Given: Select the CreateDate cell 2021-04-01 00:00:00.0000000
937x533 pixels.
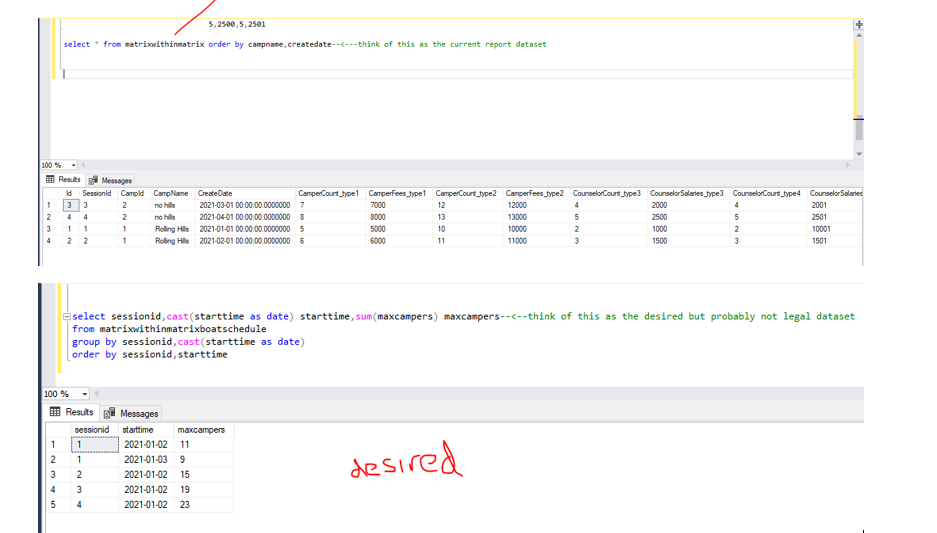Looking at the screenshot, I should click(x=245, y=218).
